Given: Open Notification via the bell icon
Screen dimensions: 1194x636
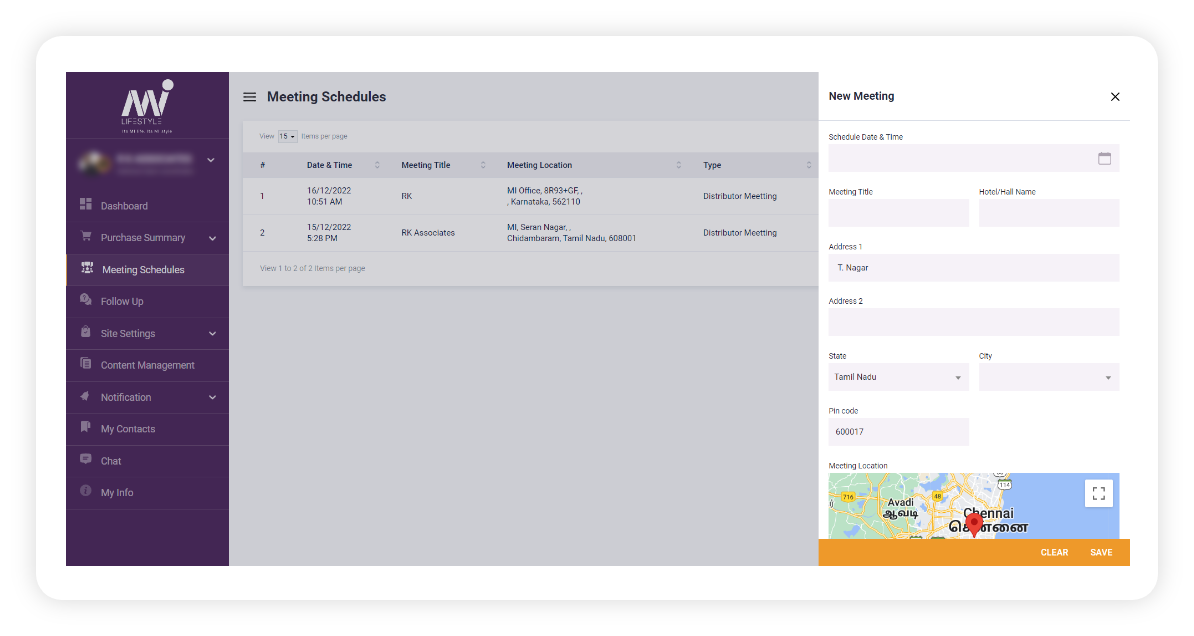Looking at the screenshot, I should 85,397.
